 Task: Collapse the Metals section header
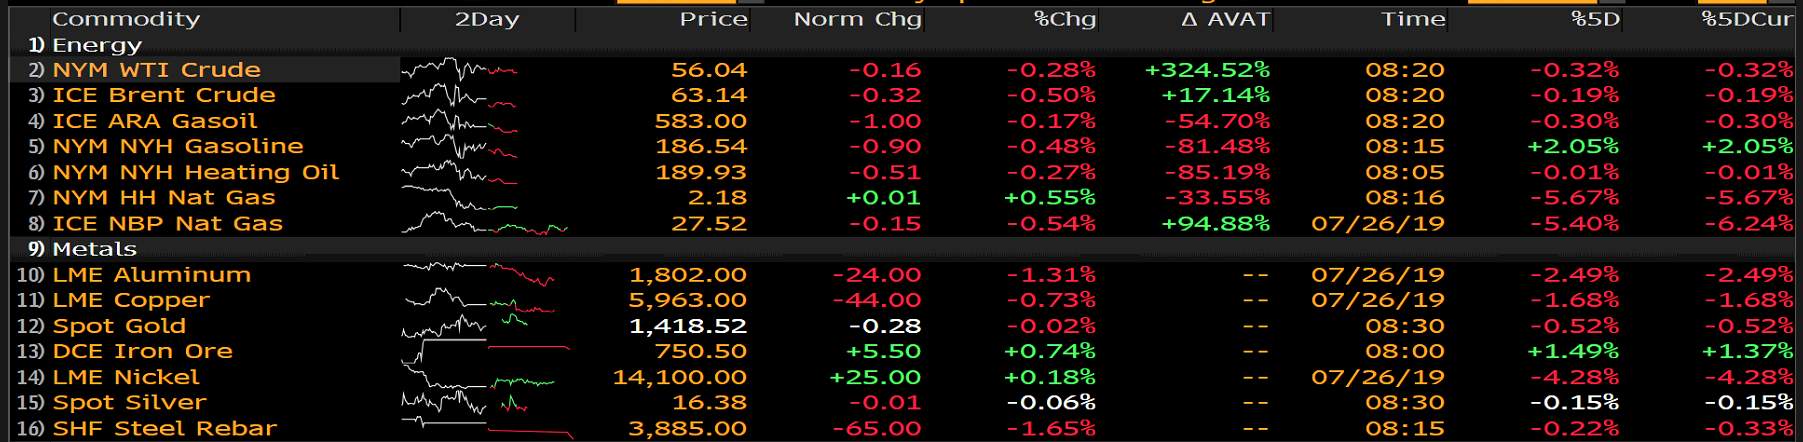pos(94,249)
